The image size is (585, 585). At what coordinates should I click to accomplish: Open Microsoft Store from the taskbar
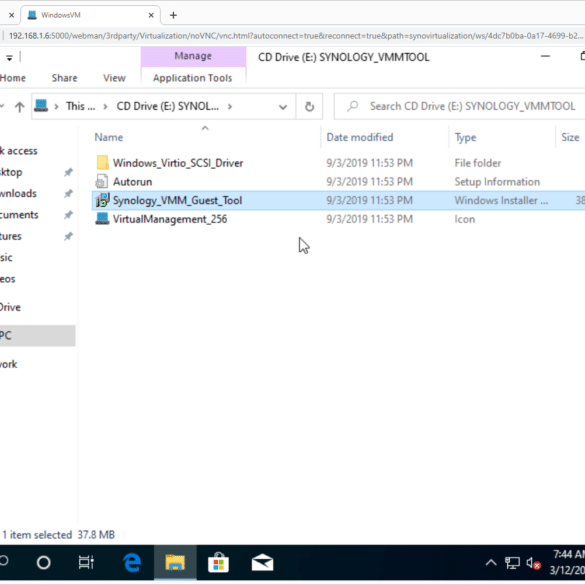point(218,563)
